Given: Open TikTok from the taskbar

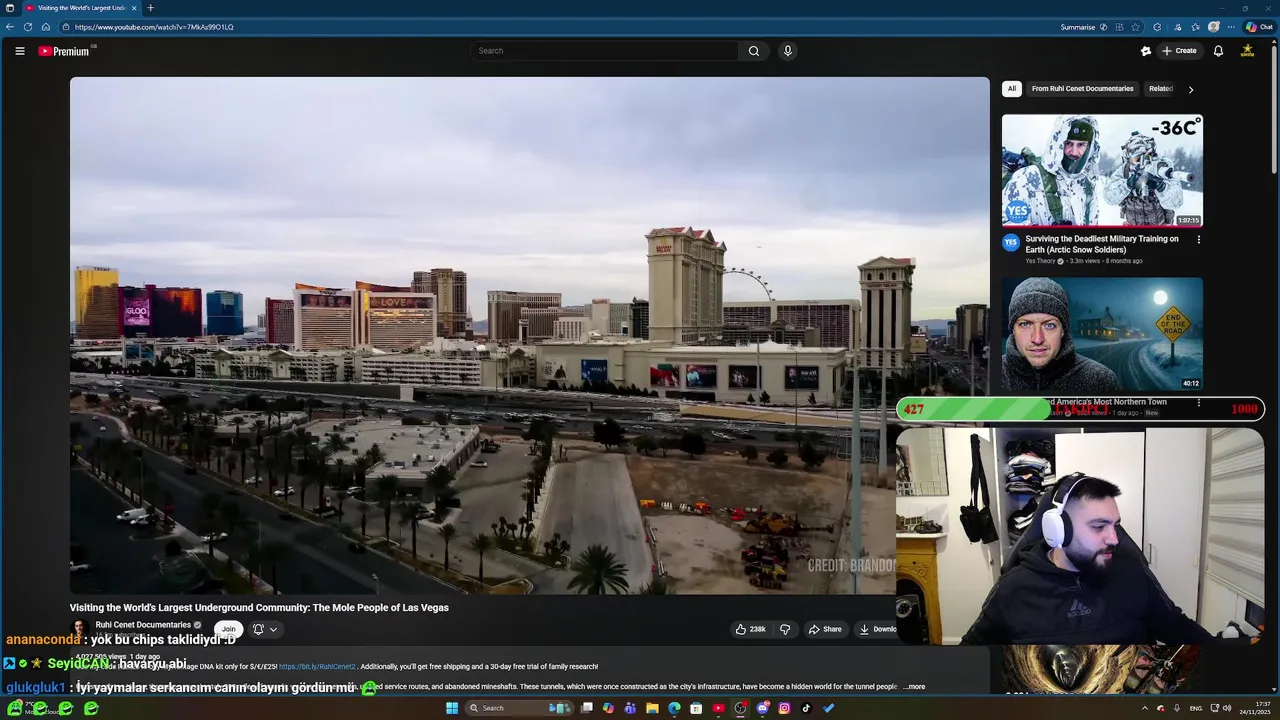Looking at the screenshot, I should point(806,708).
